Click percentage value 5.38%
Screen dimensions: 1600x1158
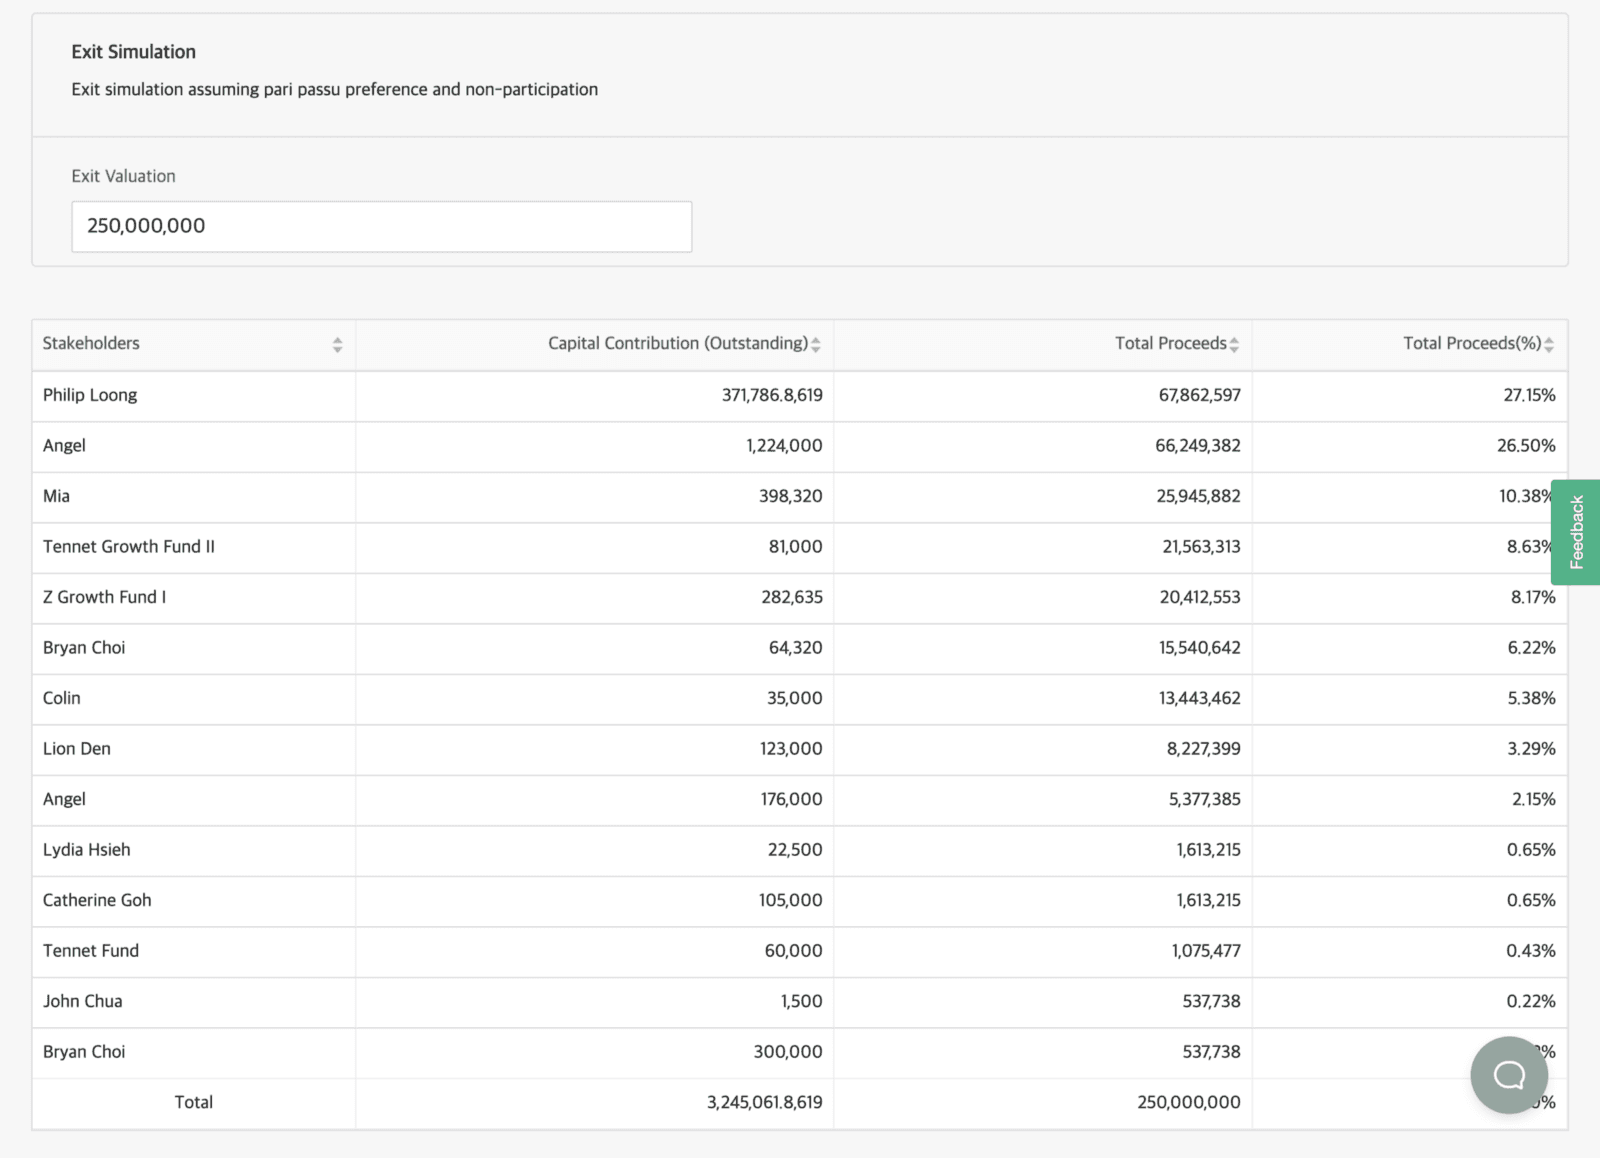click(1531, 698)
